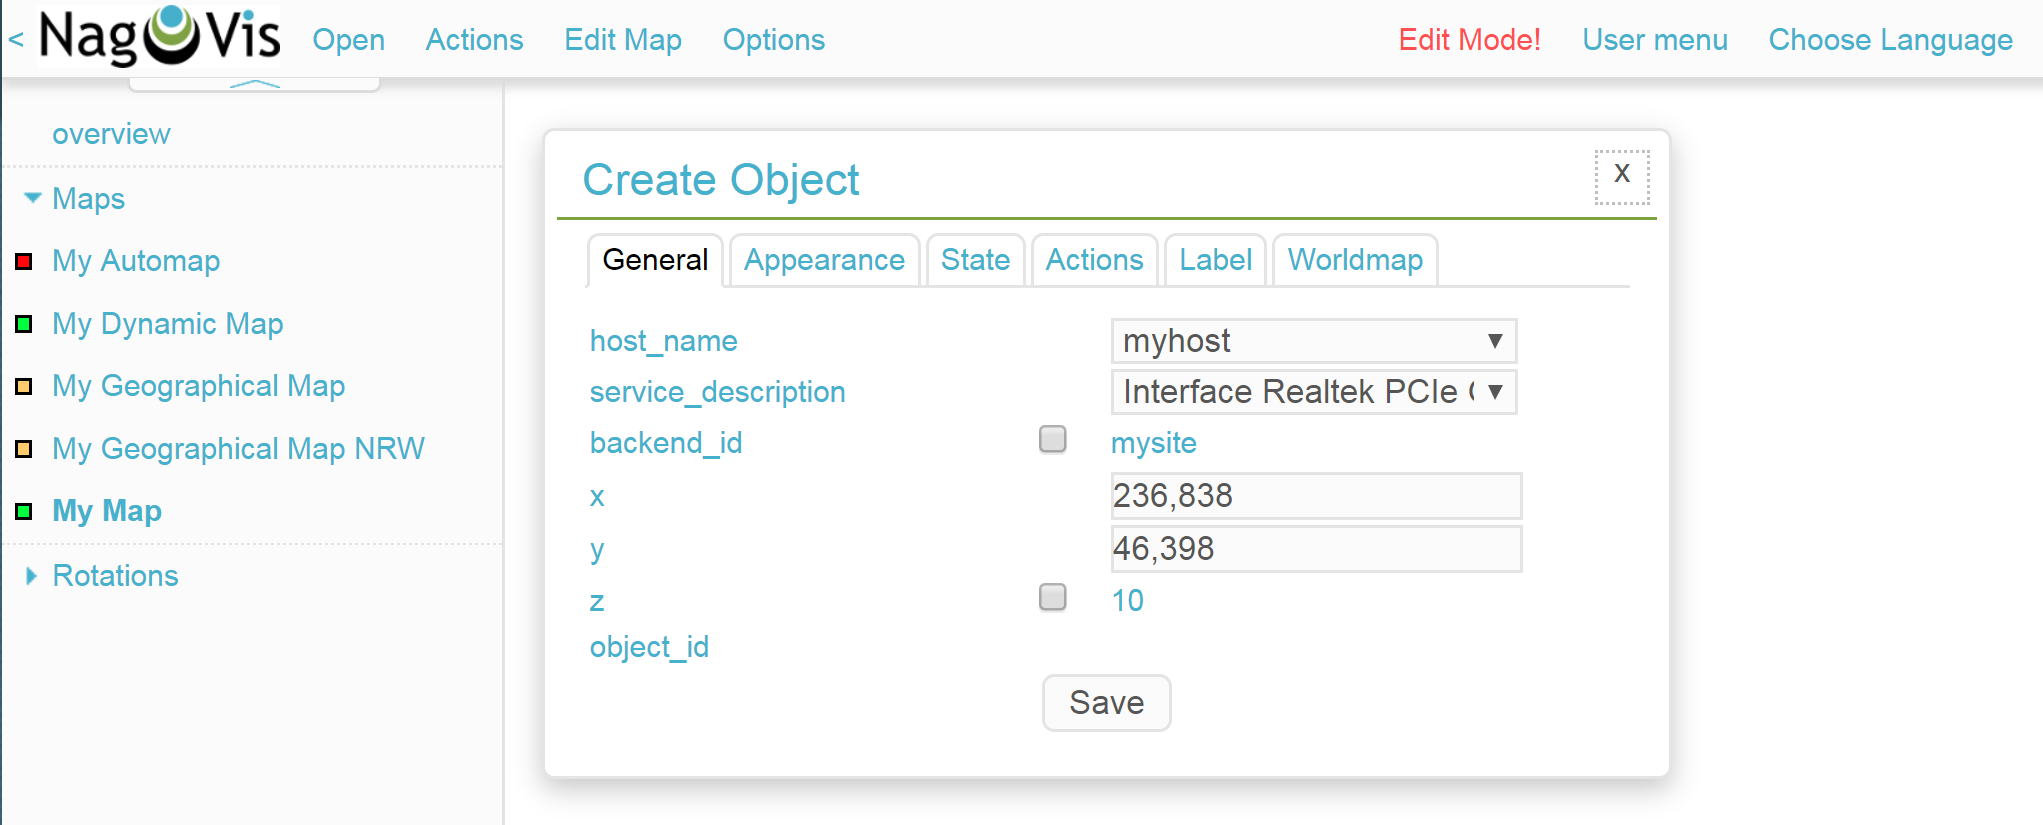Enable the z value checkbox

(x=1052, y=598)
